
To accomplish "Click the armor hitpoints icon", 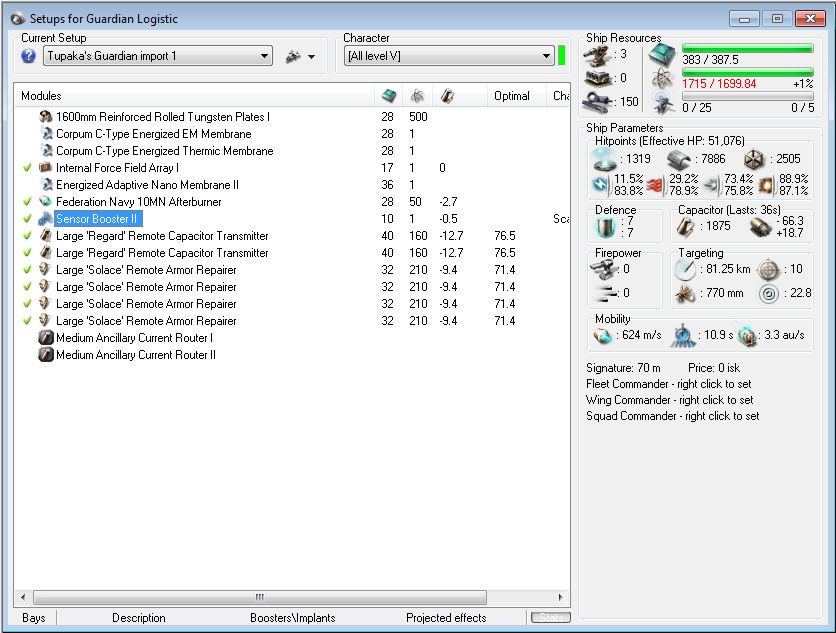I will click(x=679, y=159).
